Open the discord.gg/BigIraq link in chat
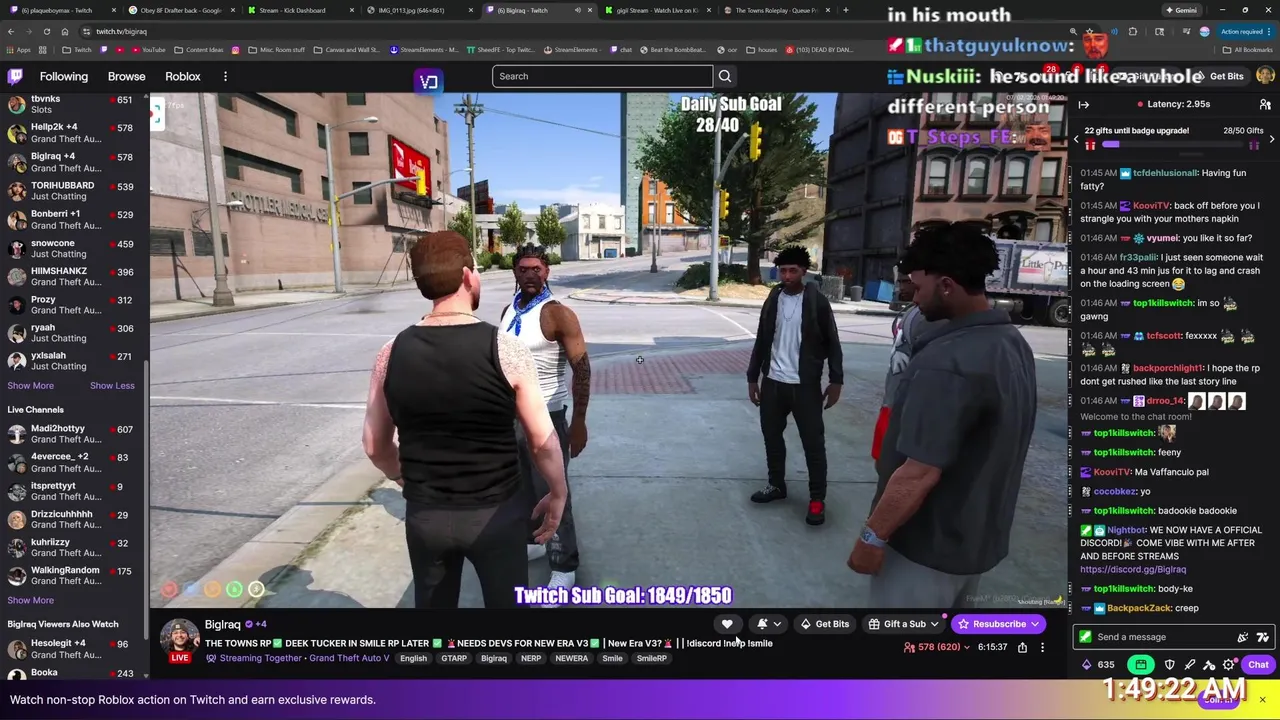1280x720 pixels. click(x=1133, y=569)
